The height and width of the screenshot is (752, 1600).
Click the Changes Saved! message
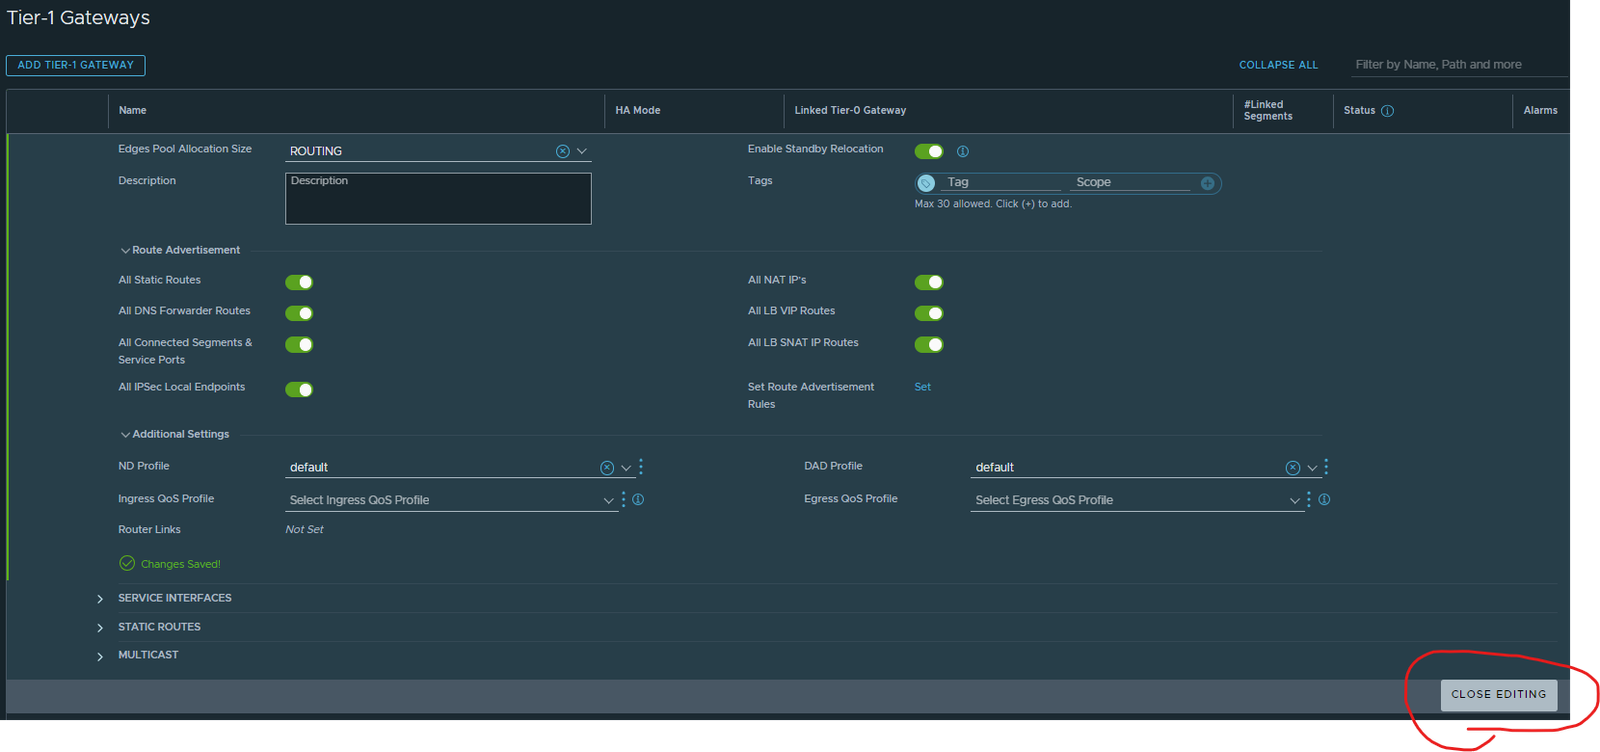[x=170, y=564]
